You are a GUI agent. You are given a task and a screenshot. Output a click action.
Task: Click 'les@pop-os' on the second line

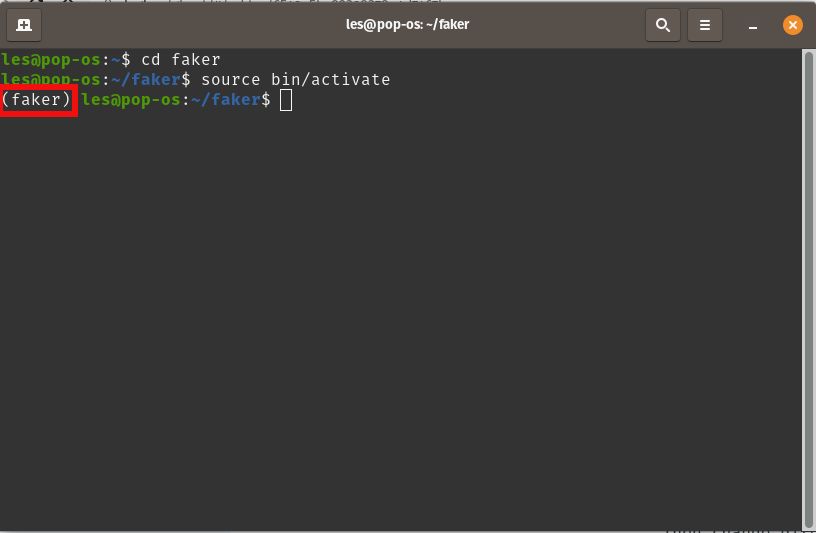(51, 80)
